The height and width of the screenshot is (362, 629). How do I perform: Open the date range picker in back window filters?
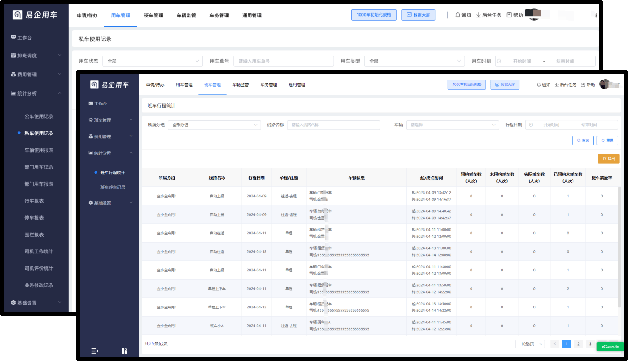coord(545,61)
